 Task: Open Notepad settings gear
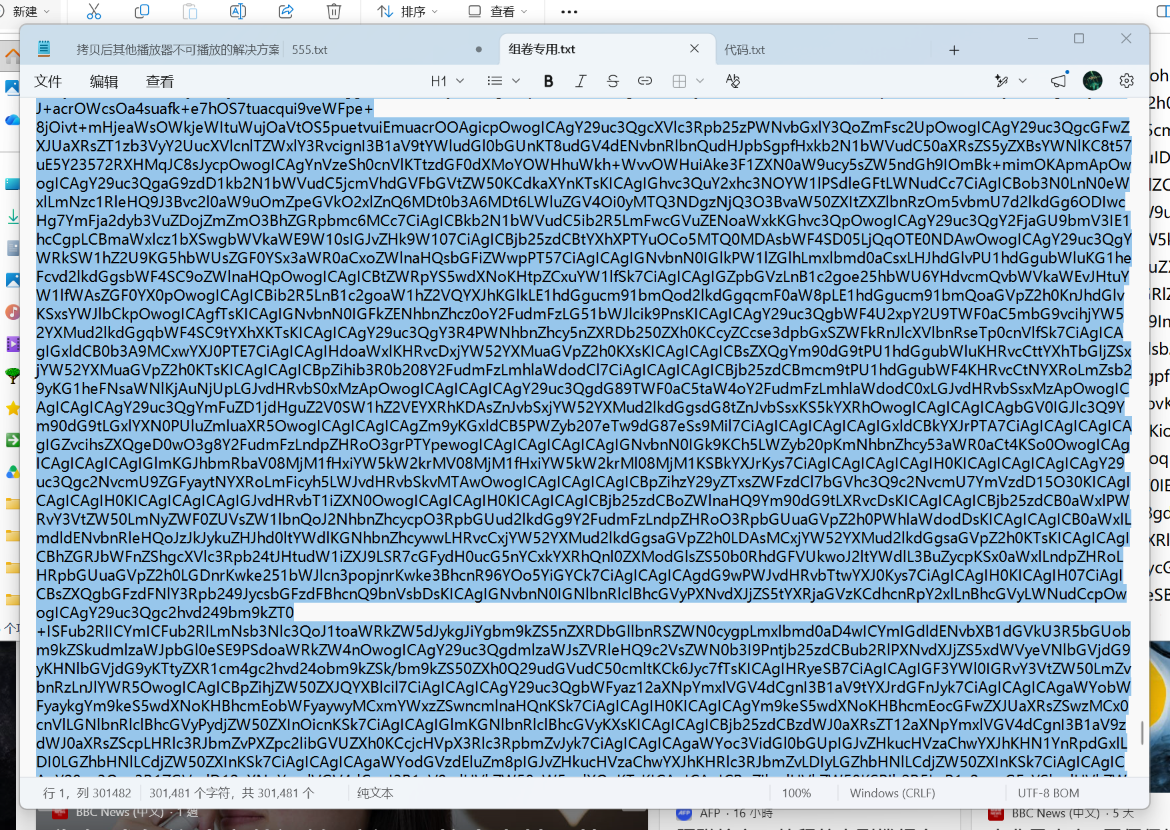[x=1127, y=81]
